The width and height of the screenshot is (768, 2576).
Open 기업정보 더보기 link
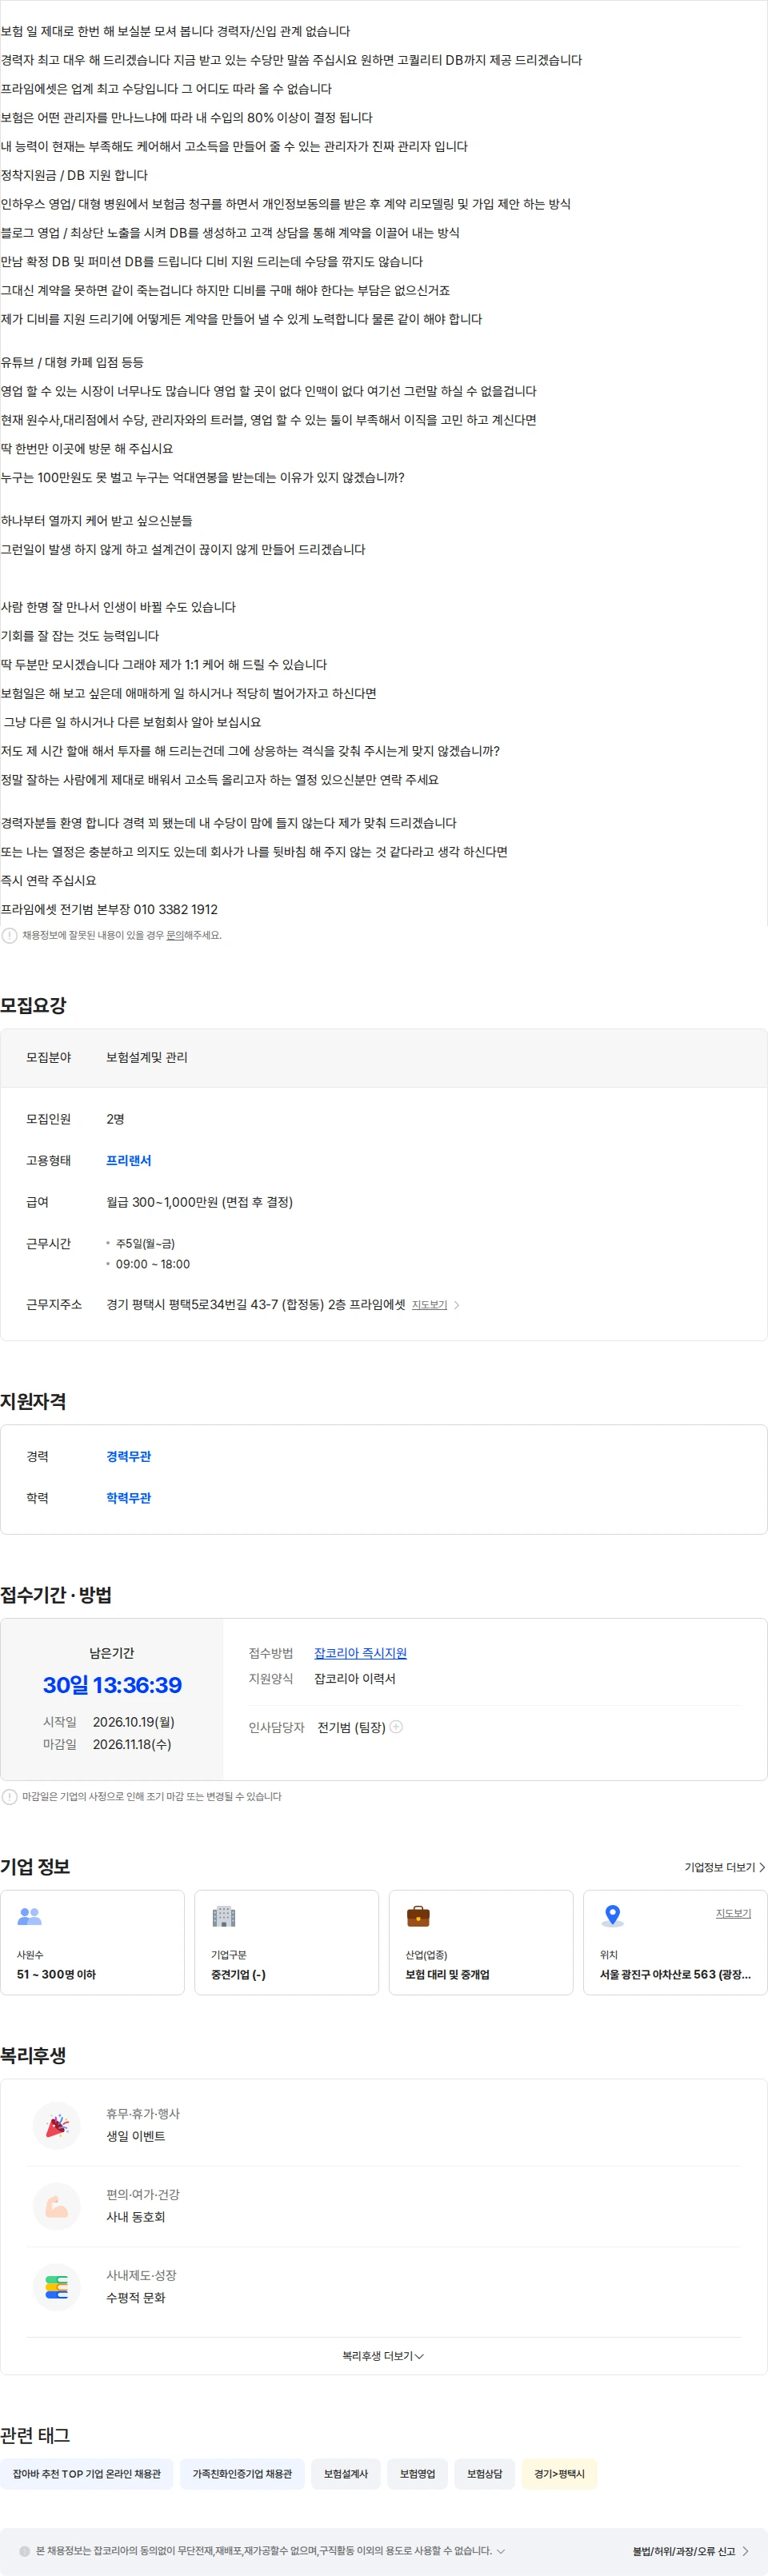click(x=719, y=1867)
